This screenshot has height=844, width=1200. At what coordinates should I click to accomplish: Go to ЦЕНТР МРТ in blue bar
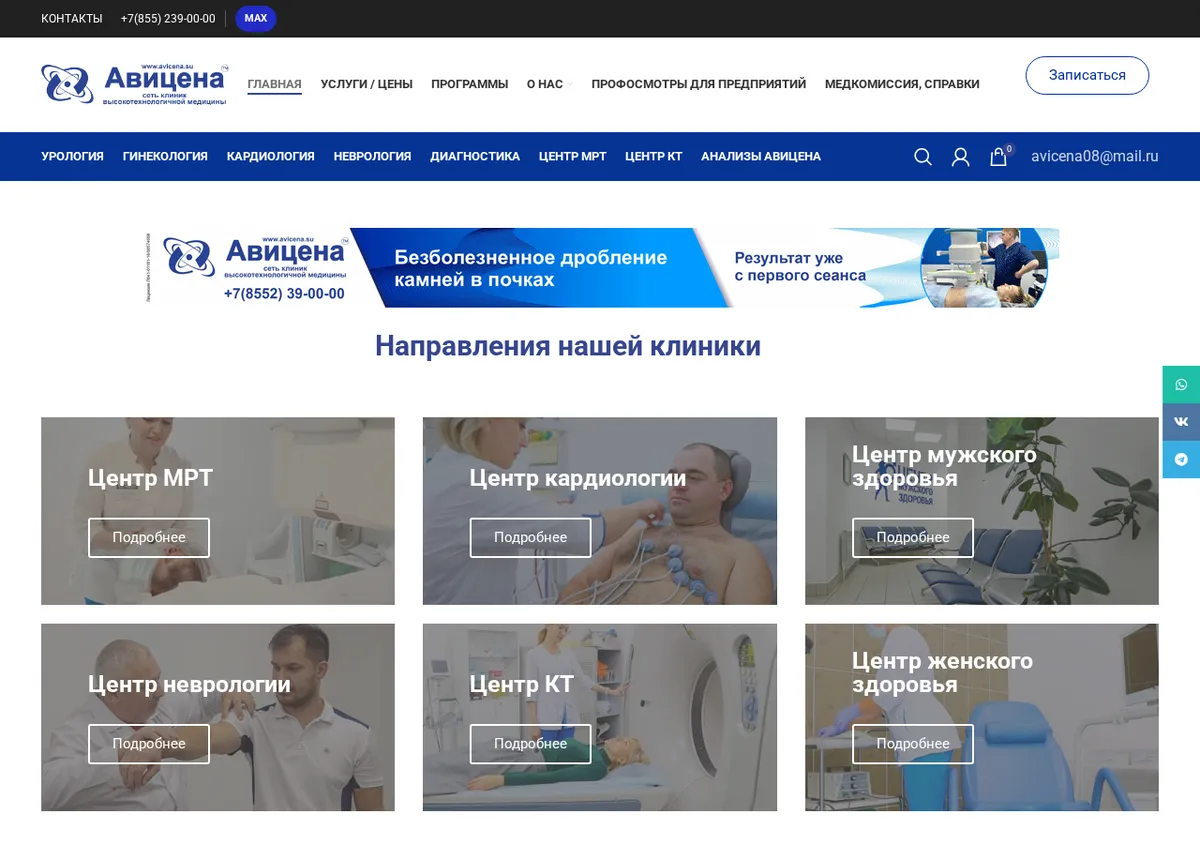click(x=572, y=156)
